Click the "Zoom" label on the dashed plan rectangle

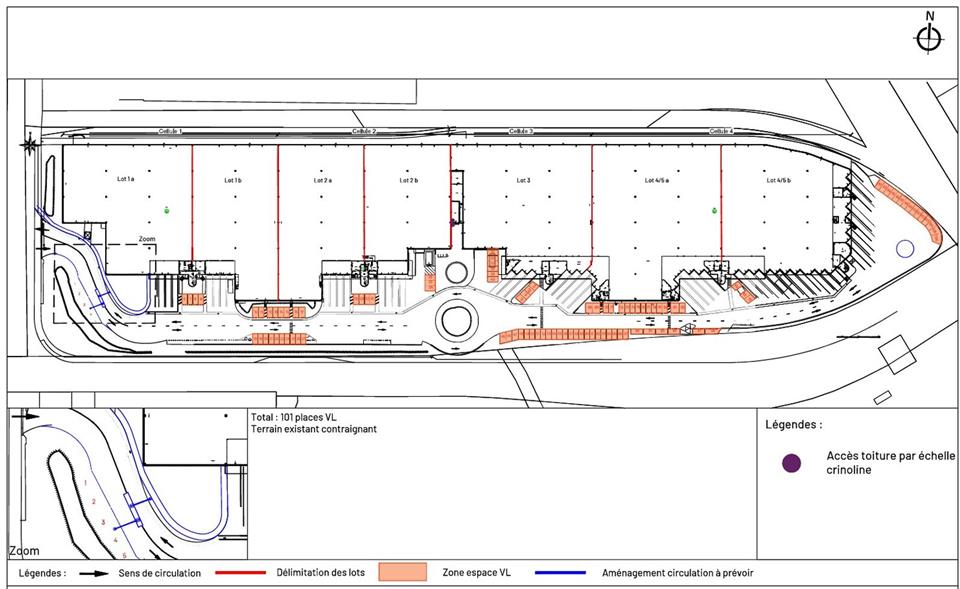pos(147,239)
